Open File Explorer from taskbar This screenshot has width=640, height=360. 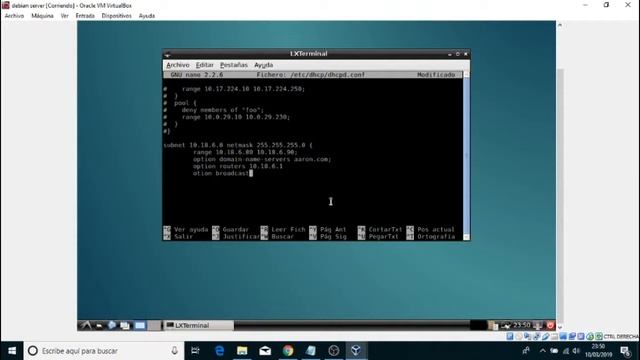(242, 351)
